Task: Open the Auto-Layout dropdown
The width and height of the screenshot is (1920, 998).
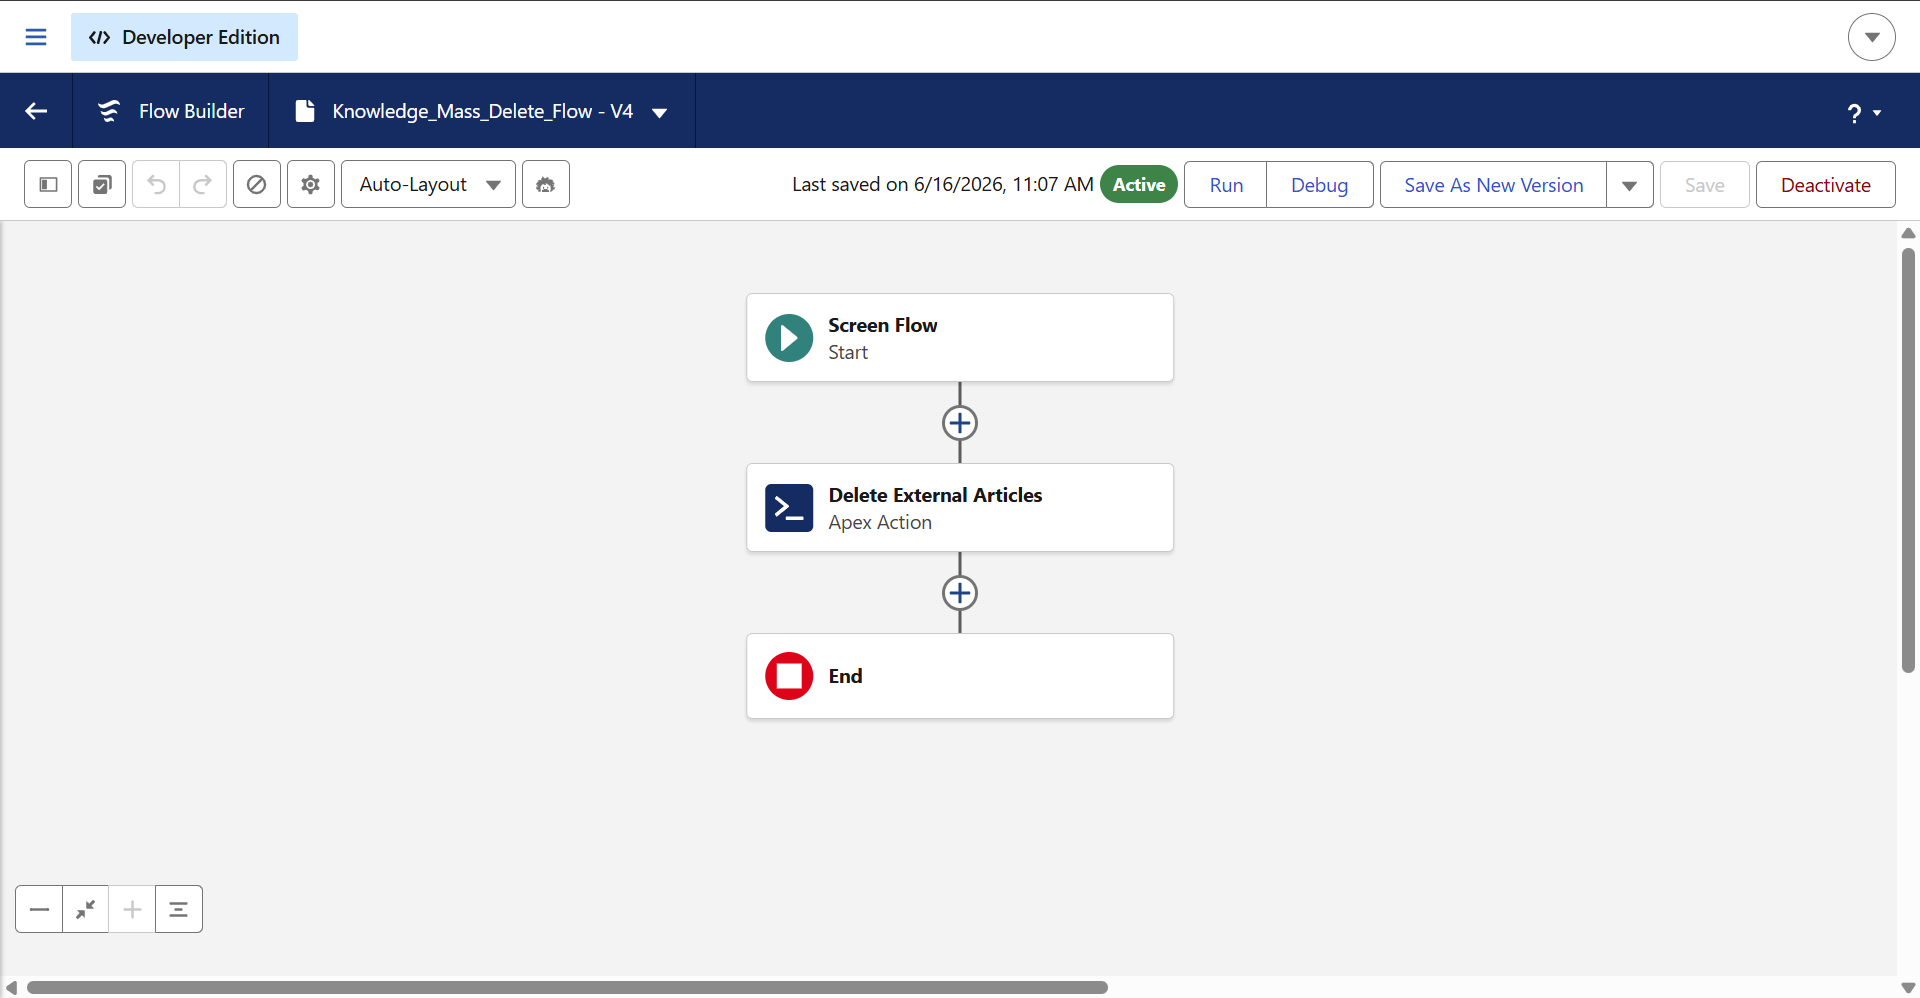Action: pos(428,184)
